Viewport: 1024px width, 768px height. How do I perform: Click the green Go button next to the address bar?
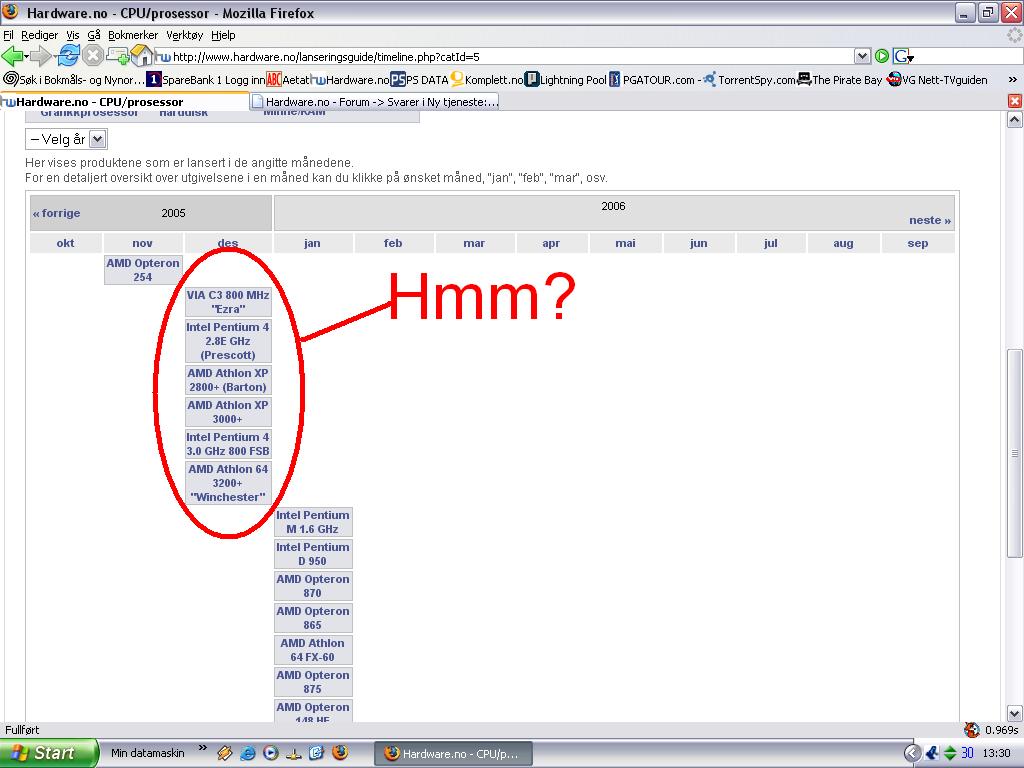(x=882, y=56)
